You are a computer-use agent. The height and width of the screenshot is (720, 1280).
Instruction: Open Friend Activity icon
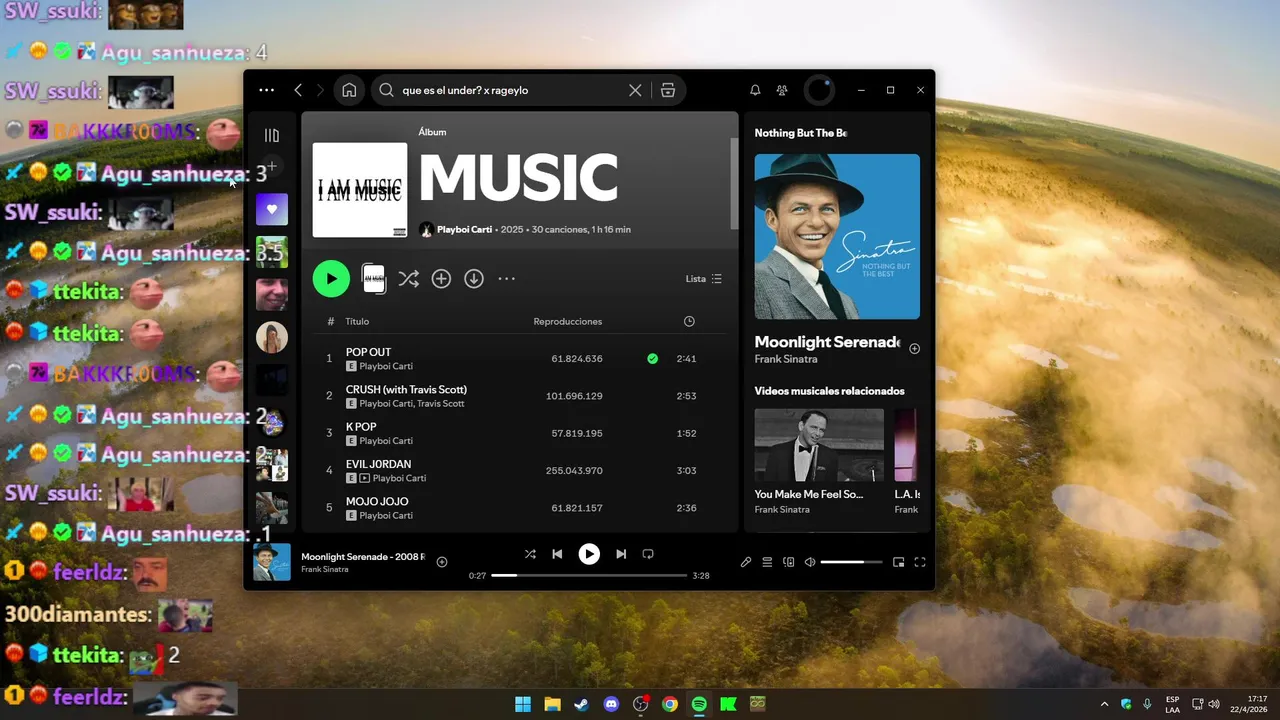point(782,90)
